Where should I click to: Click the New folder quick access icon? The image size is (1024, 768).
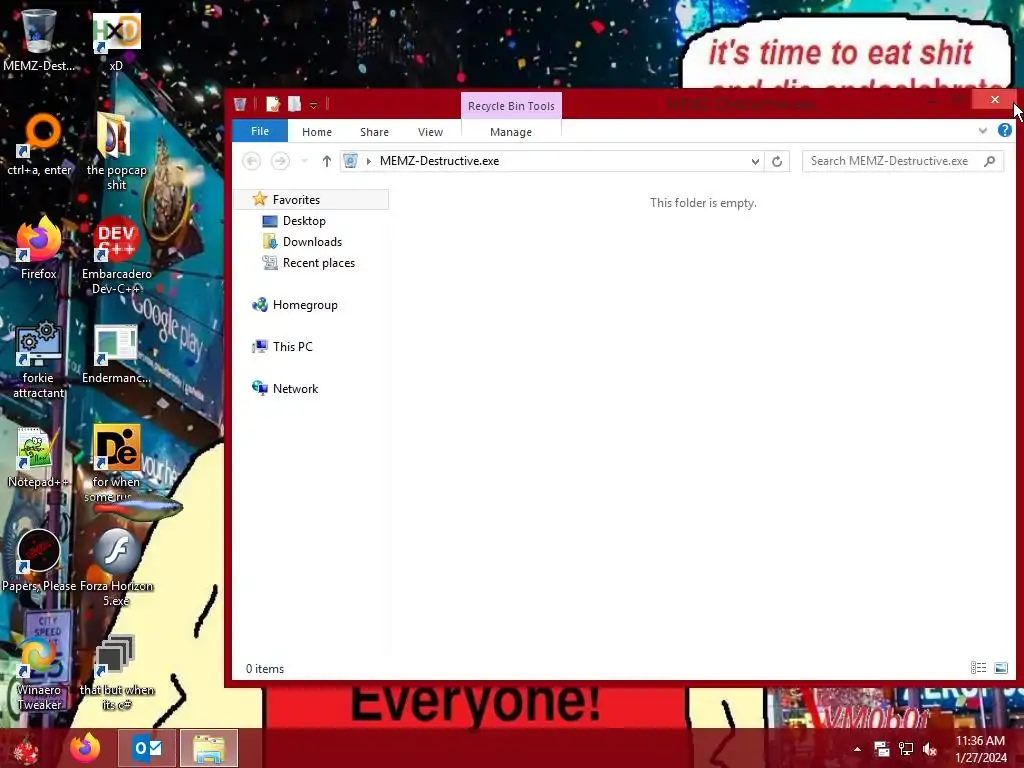[x=295, y=104]
